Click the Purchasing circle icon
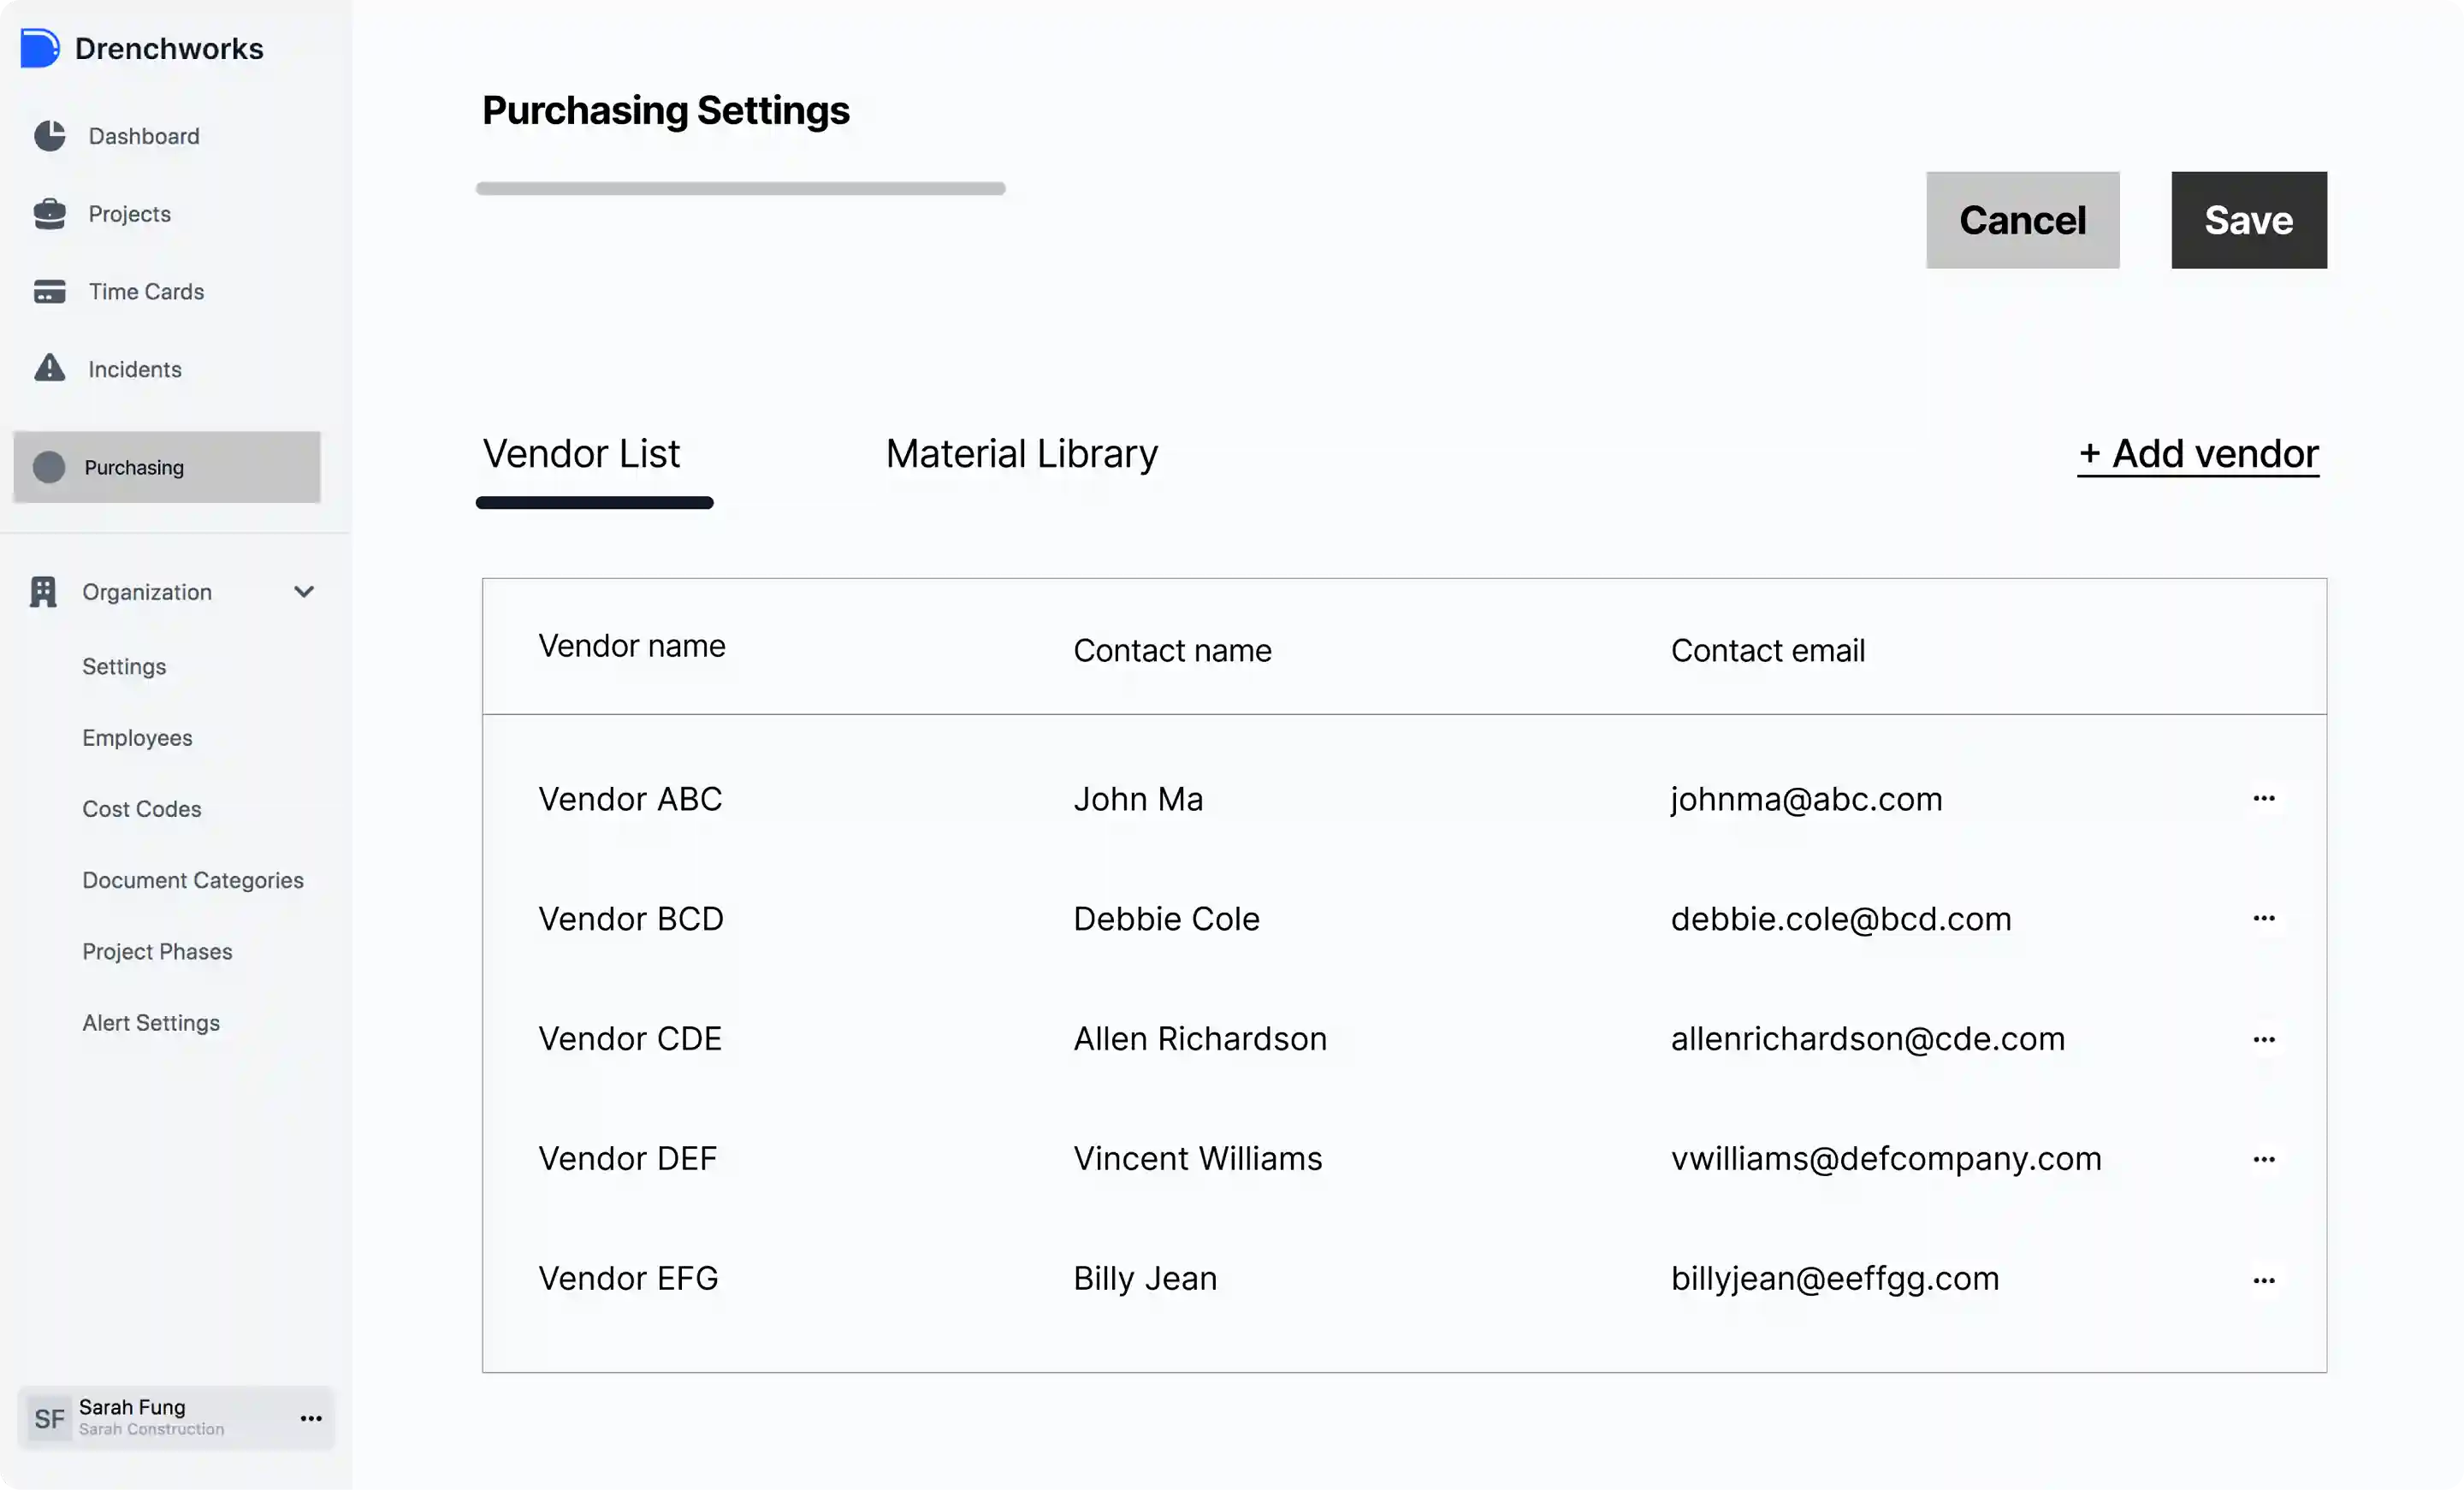The width and height of the screenshot is (2464, 1490). point(49,467)
